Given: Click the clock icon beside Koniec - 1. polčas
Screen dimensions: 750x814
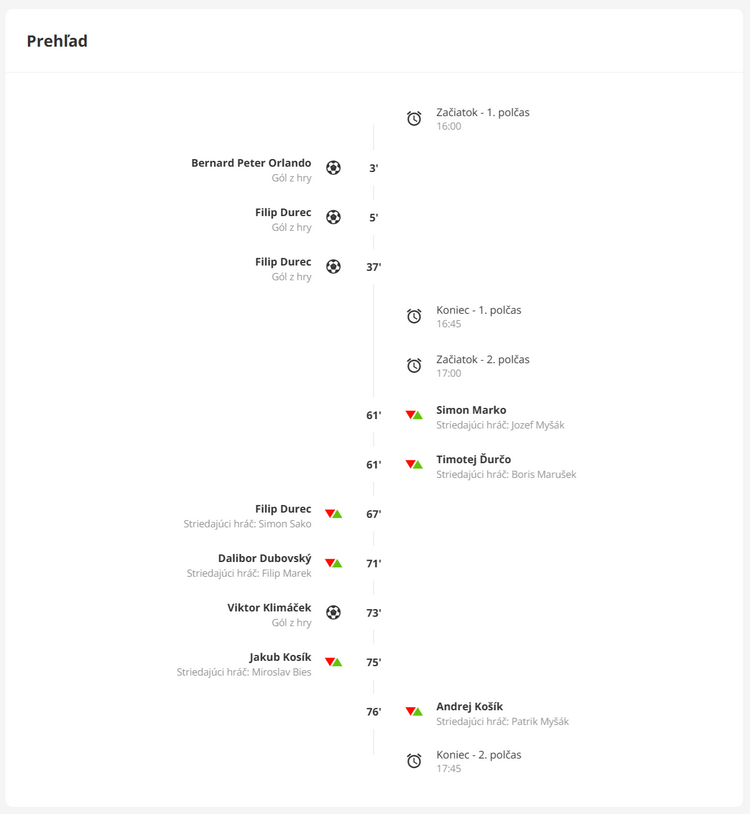Looking at the screenshot, I should pyautogui.click(x=414, y=316).
